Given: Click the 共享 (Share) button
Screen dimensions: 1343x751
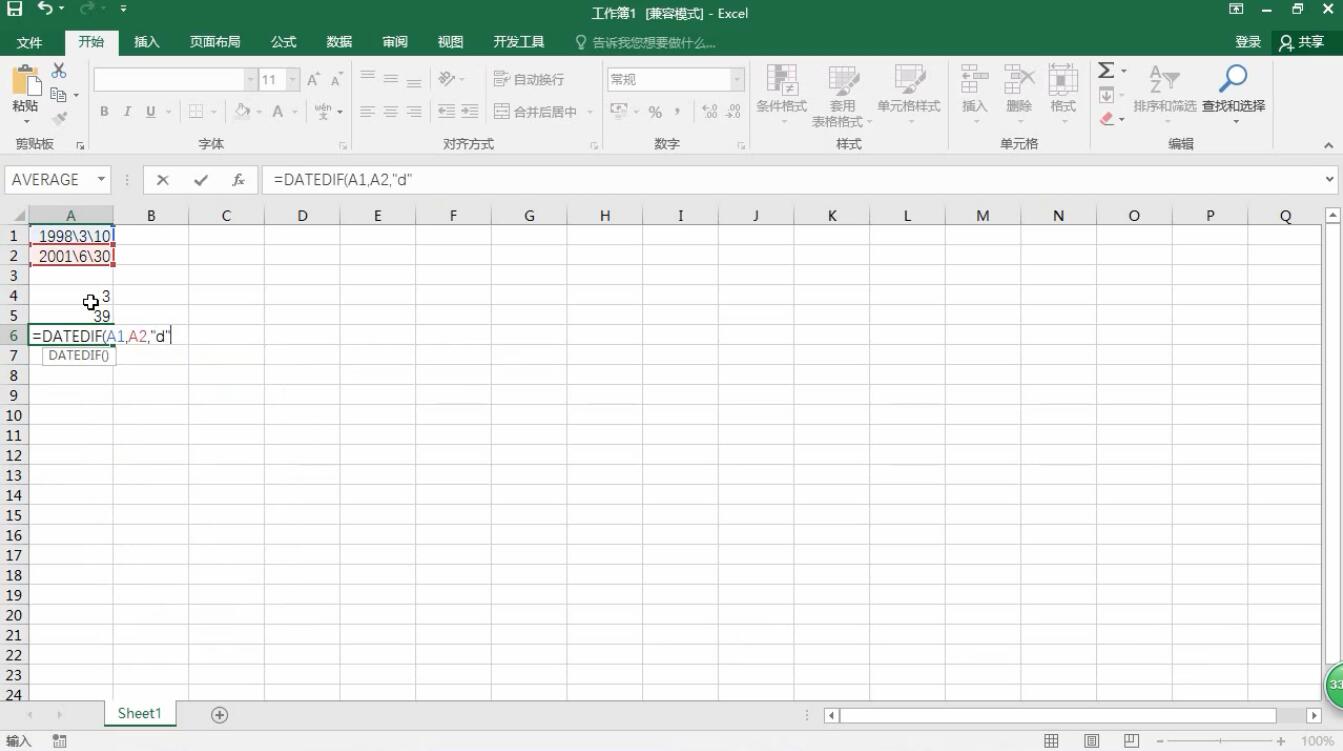Looking at the screenshot, I should click(x=1302, y=42).
